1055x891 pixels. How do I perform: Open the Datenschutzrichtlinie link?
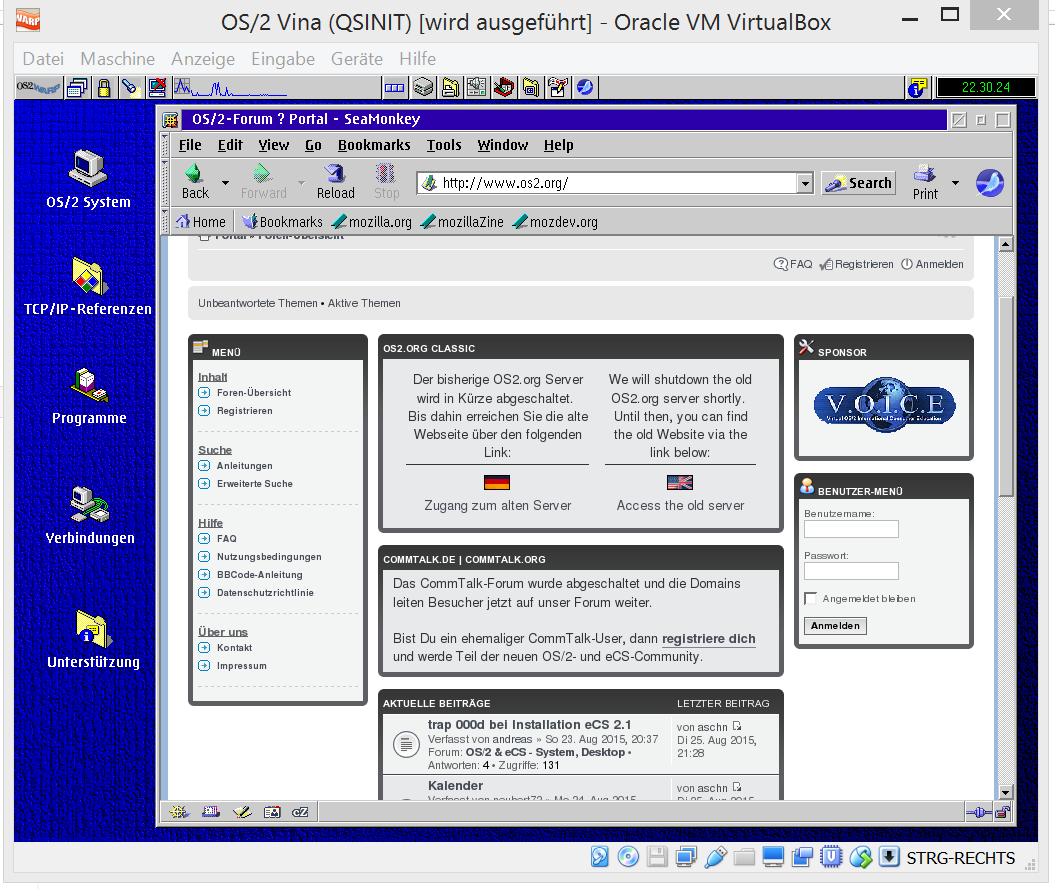(265, 593)
